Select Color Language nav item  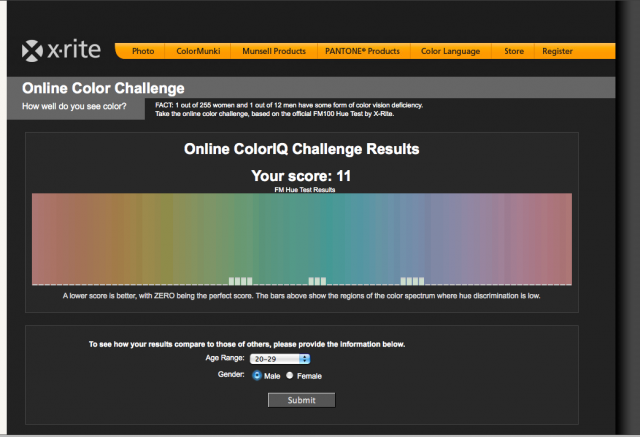coord(450,51)
